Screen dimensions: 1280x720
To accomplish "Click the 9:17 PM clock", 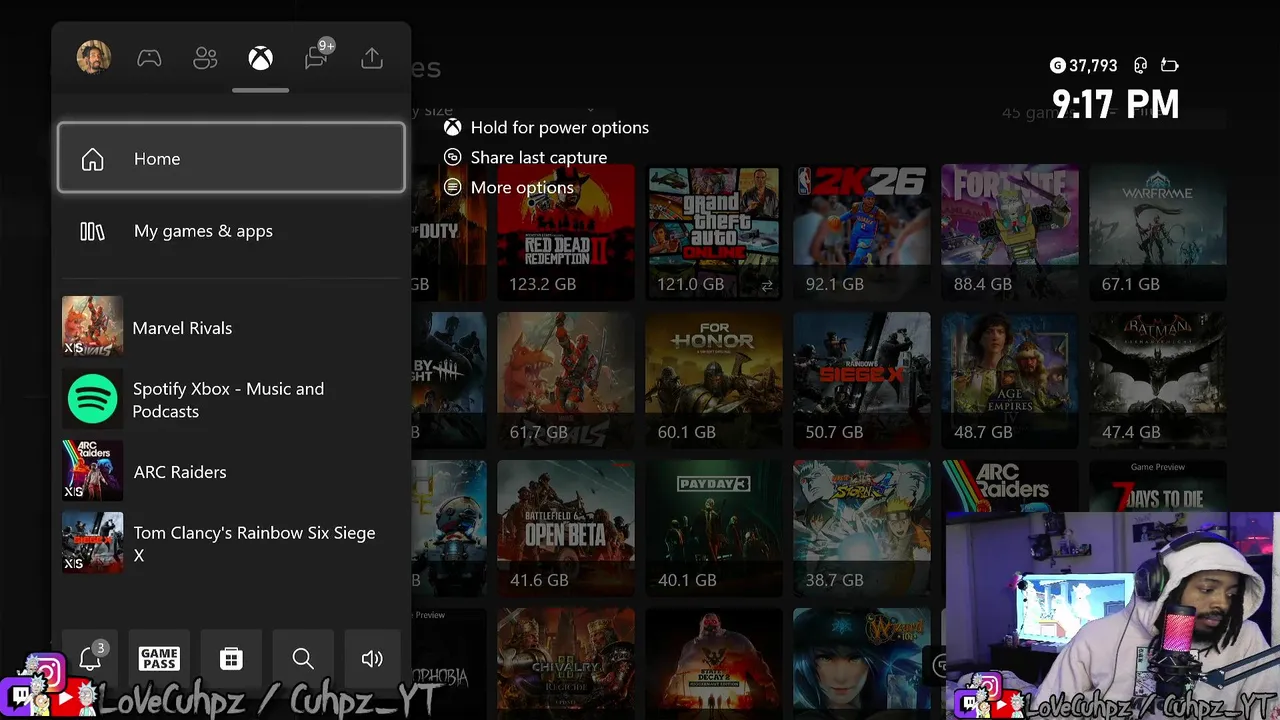I will click(1116, 104).
